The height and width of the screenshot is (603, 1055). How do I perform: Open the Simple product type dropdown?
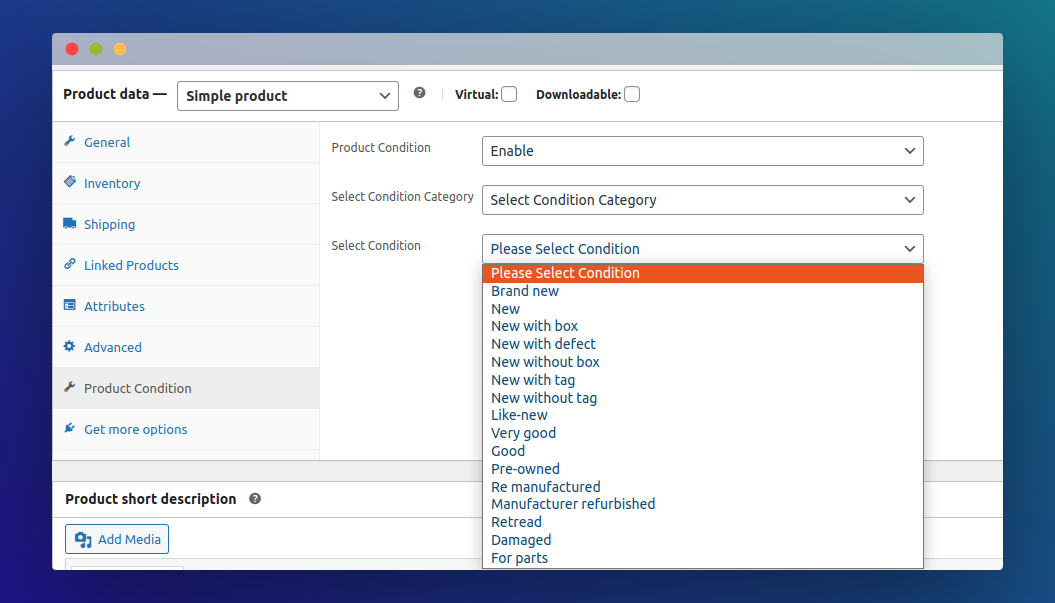click(x=288, y=96)
